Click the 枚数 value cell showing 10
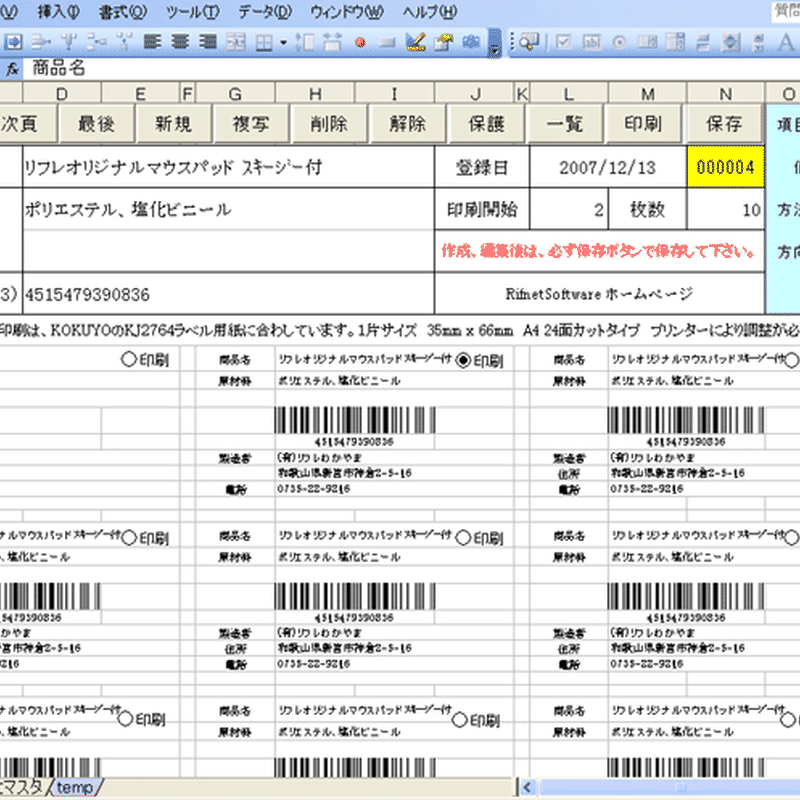The width and height of the screenshot is (800, 800). [x=725, y=209]
